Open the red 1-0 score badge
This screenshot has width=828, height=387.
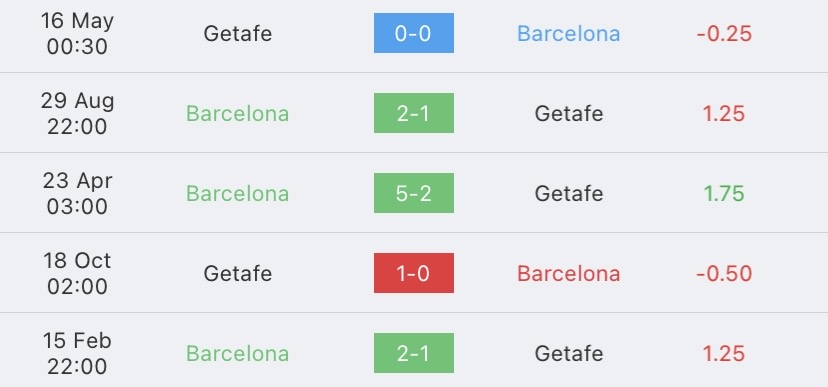pos(413,273)
